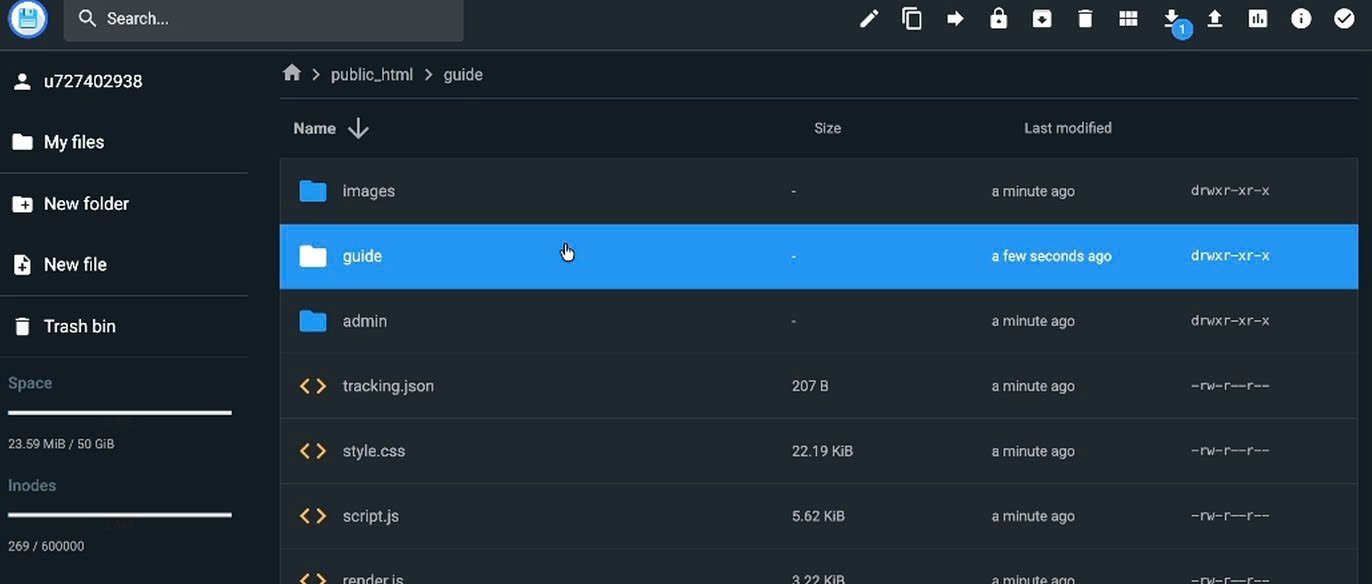The image size is (1372, 584).
Task: Click the Space usage progress bar
Action: tap(120, 412)
